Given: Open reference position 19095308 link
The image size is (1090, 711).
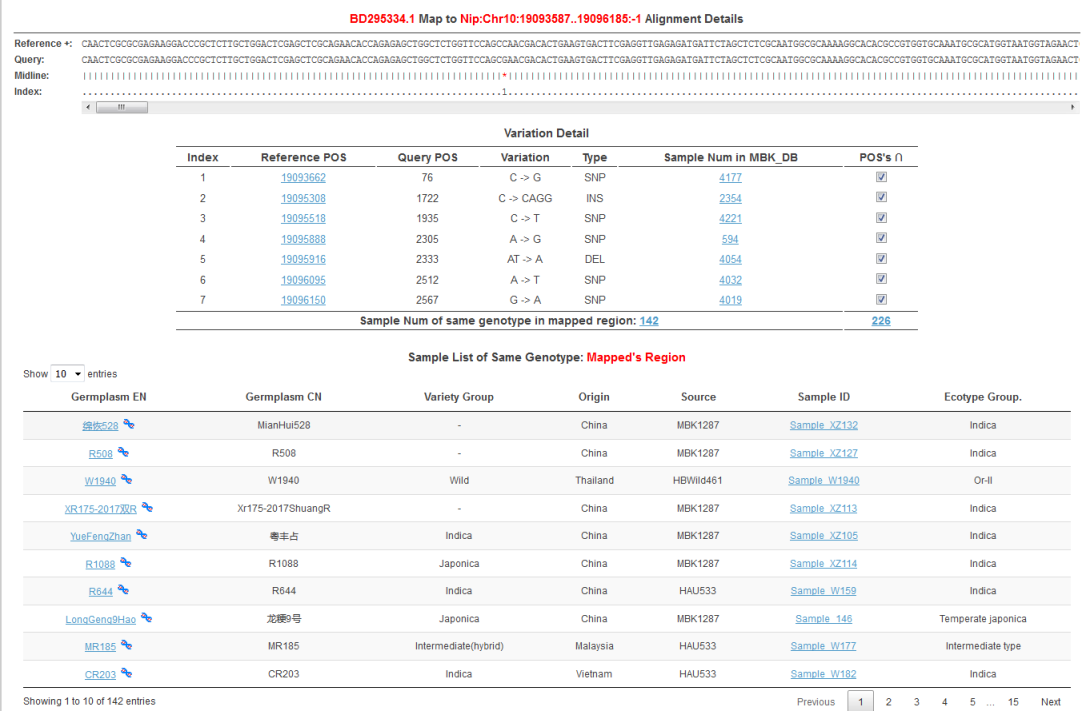Looking at the screenshot, I should point(303,199).
